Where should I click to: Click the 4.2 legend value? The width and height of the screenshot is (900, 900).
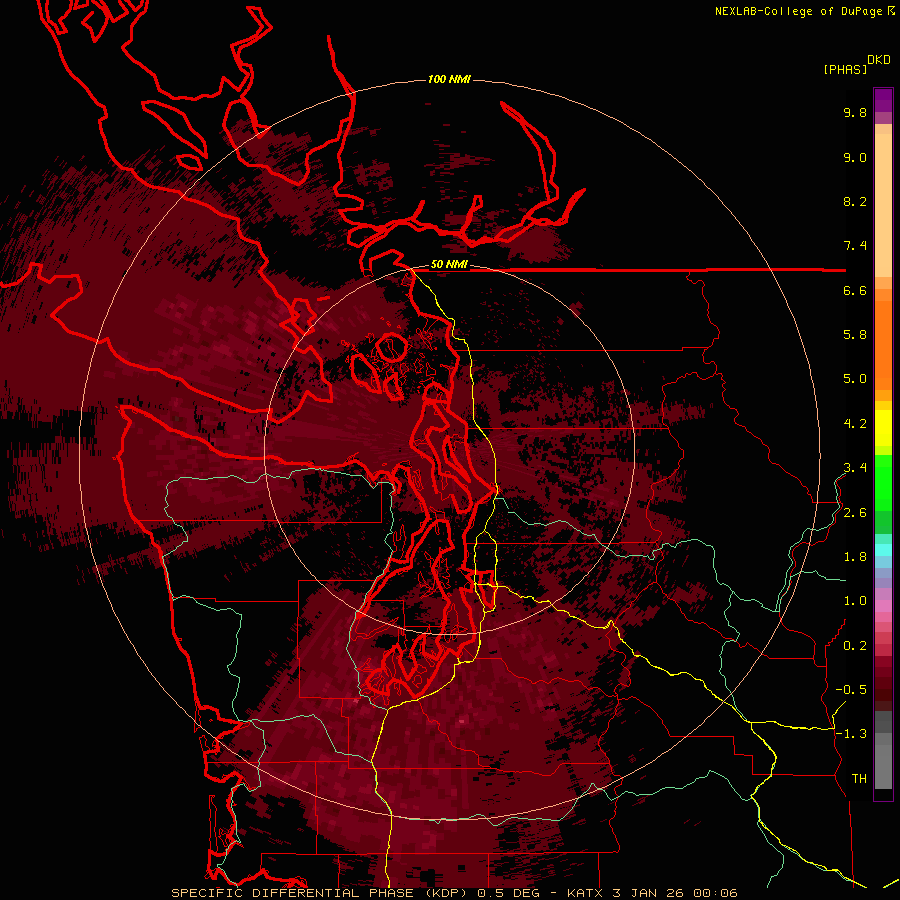point(855,424)
